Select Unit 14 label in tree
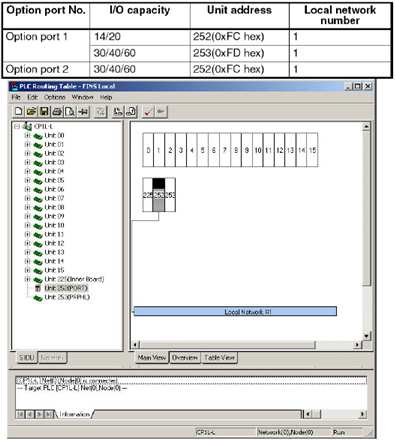 (x=54, y=261)
